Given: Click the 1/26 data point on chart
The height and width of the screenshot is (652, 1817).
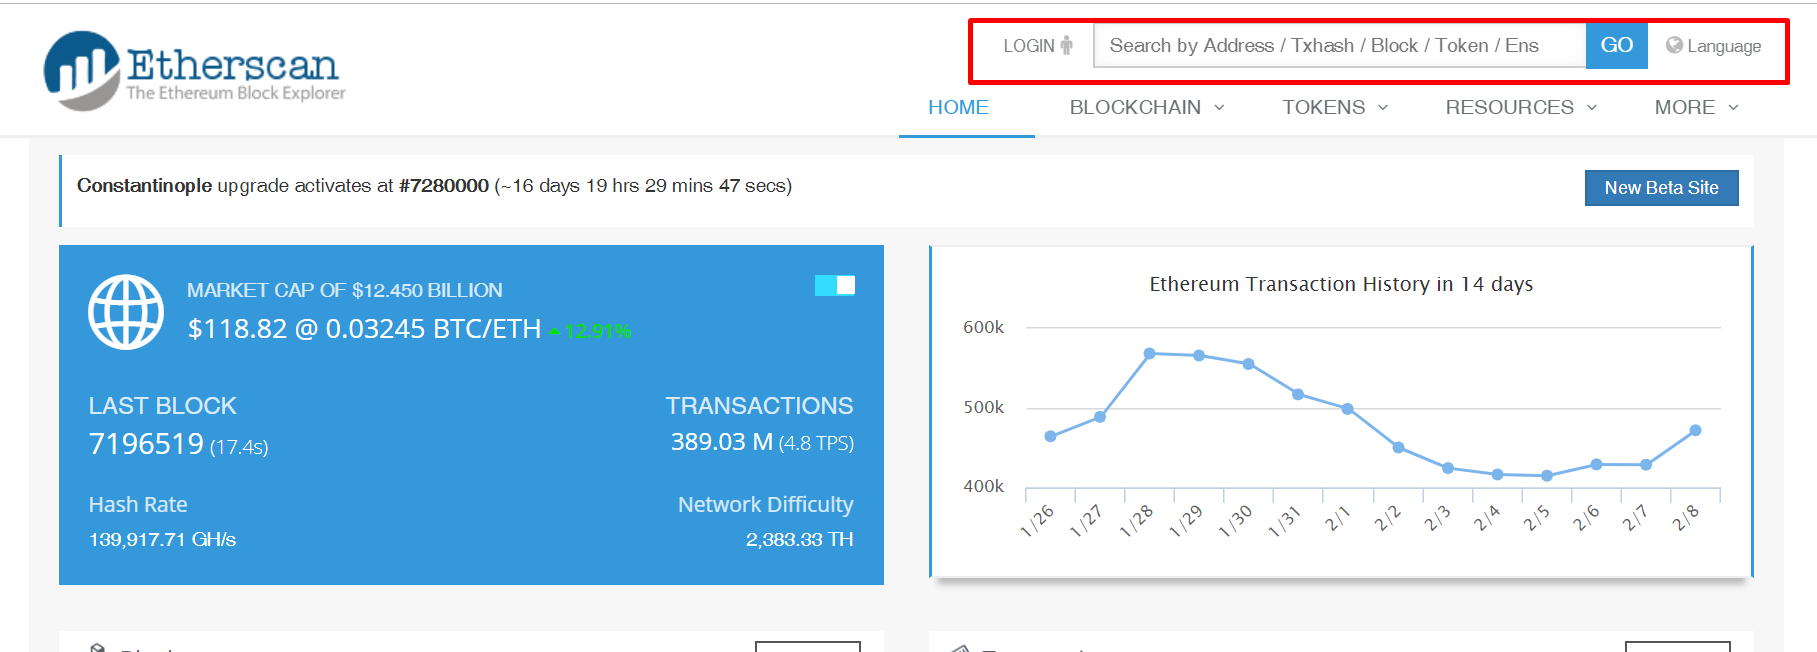Looking at the screenshot, I should click(x=1050, y=436).
